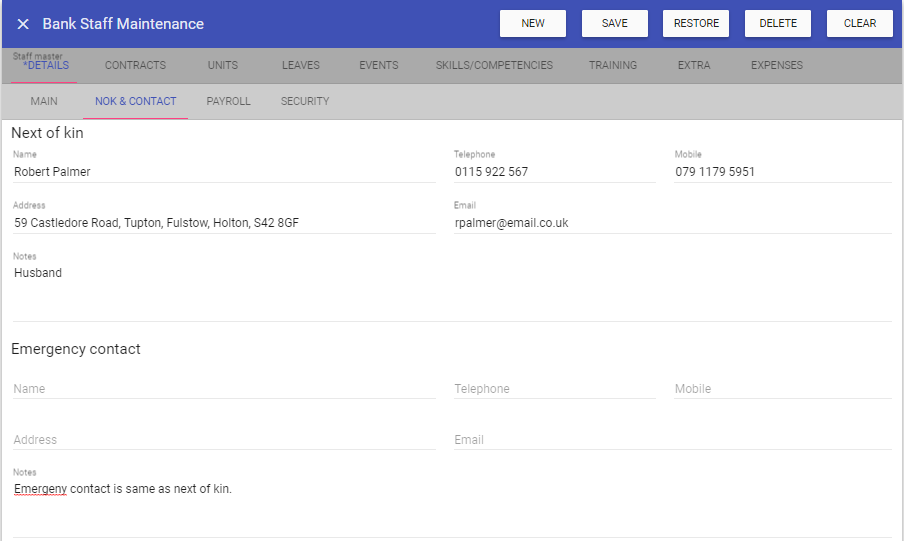
Task: Click the emergency contact Notes text
Action: tap(123, 490)
